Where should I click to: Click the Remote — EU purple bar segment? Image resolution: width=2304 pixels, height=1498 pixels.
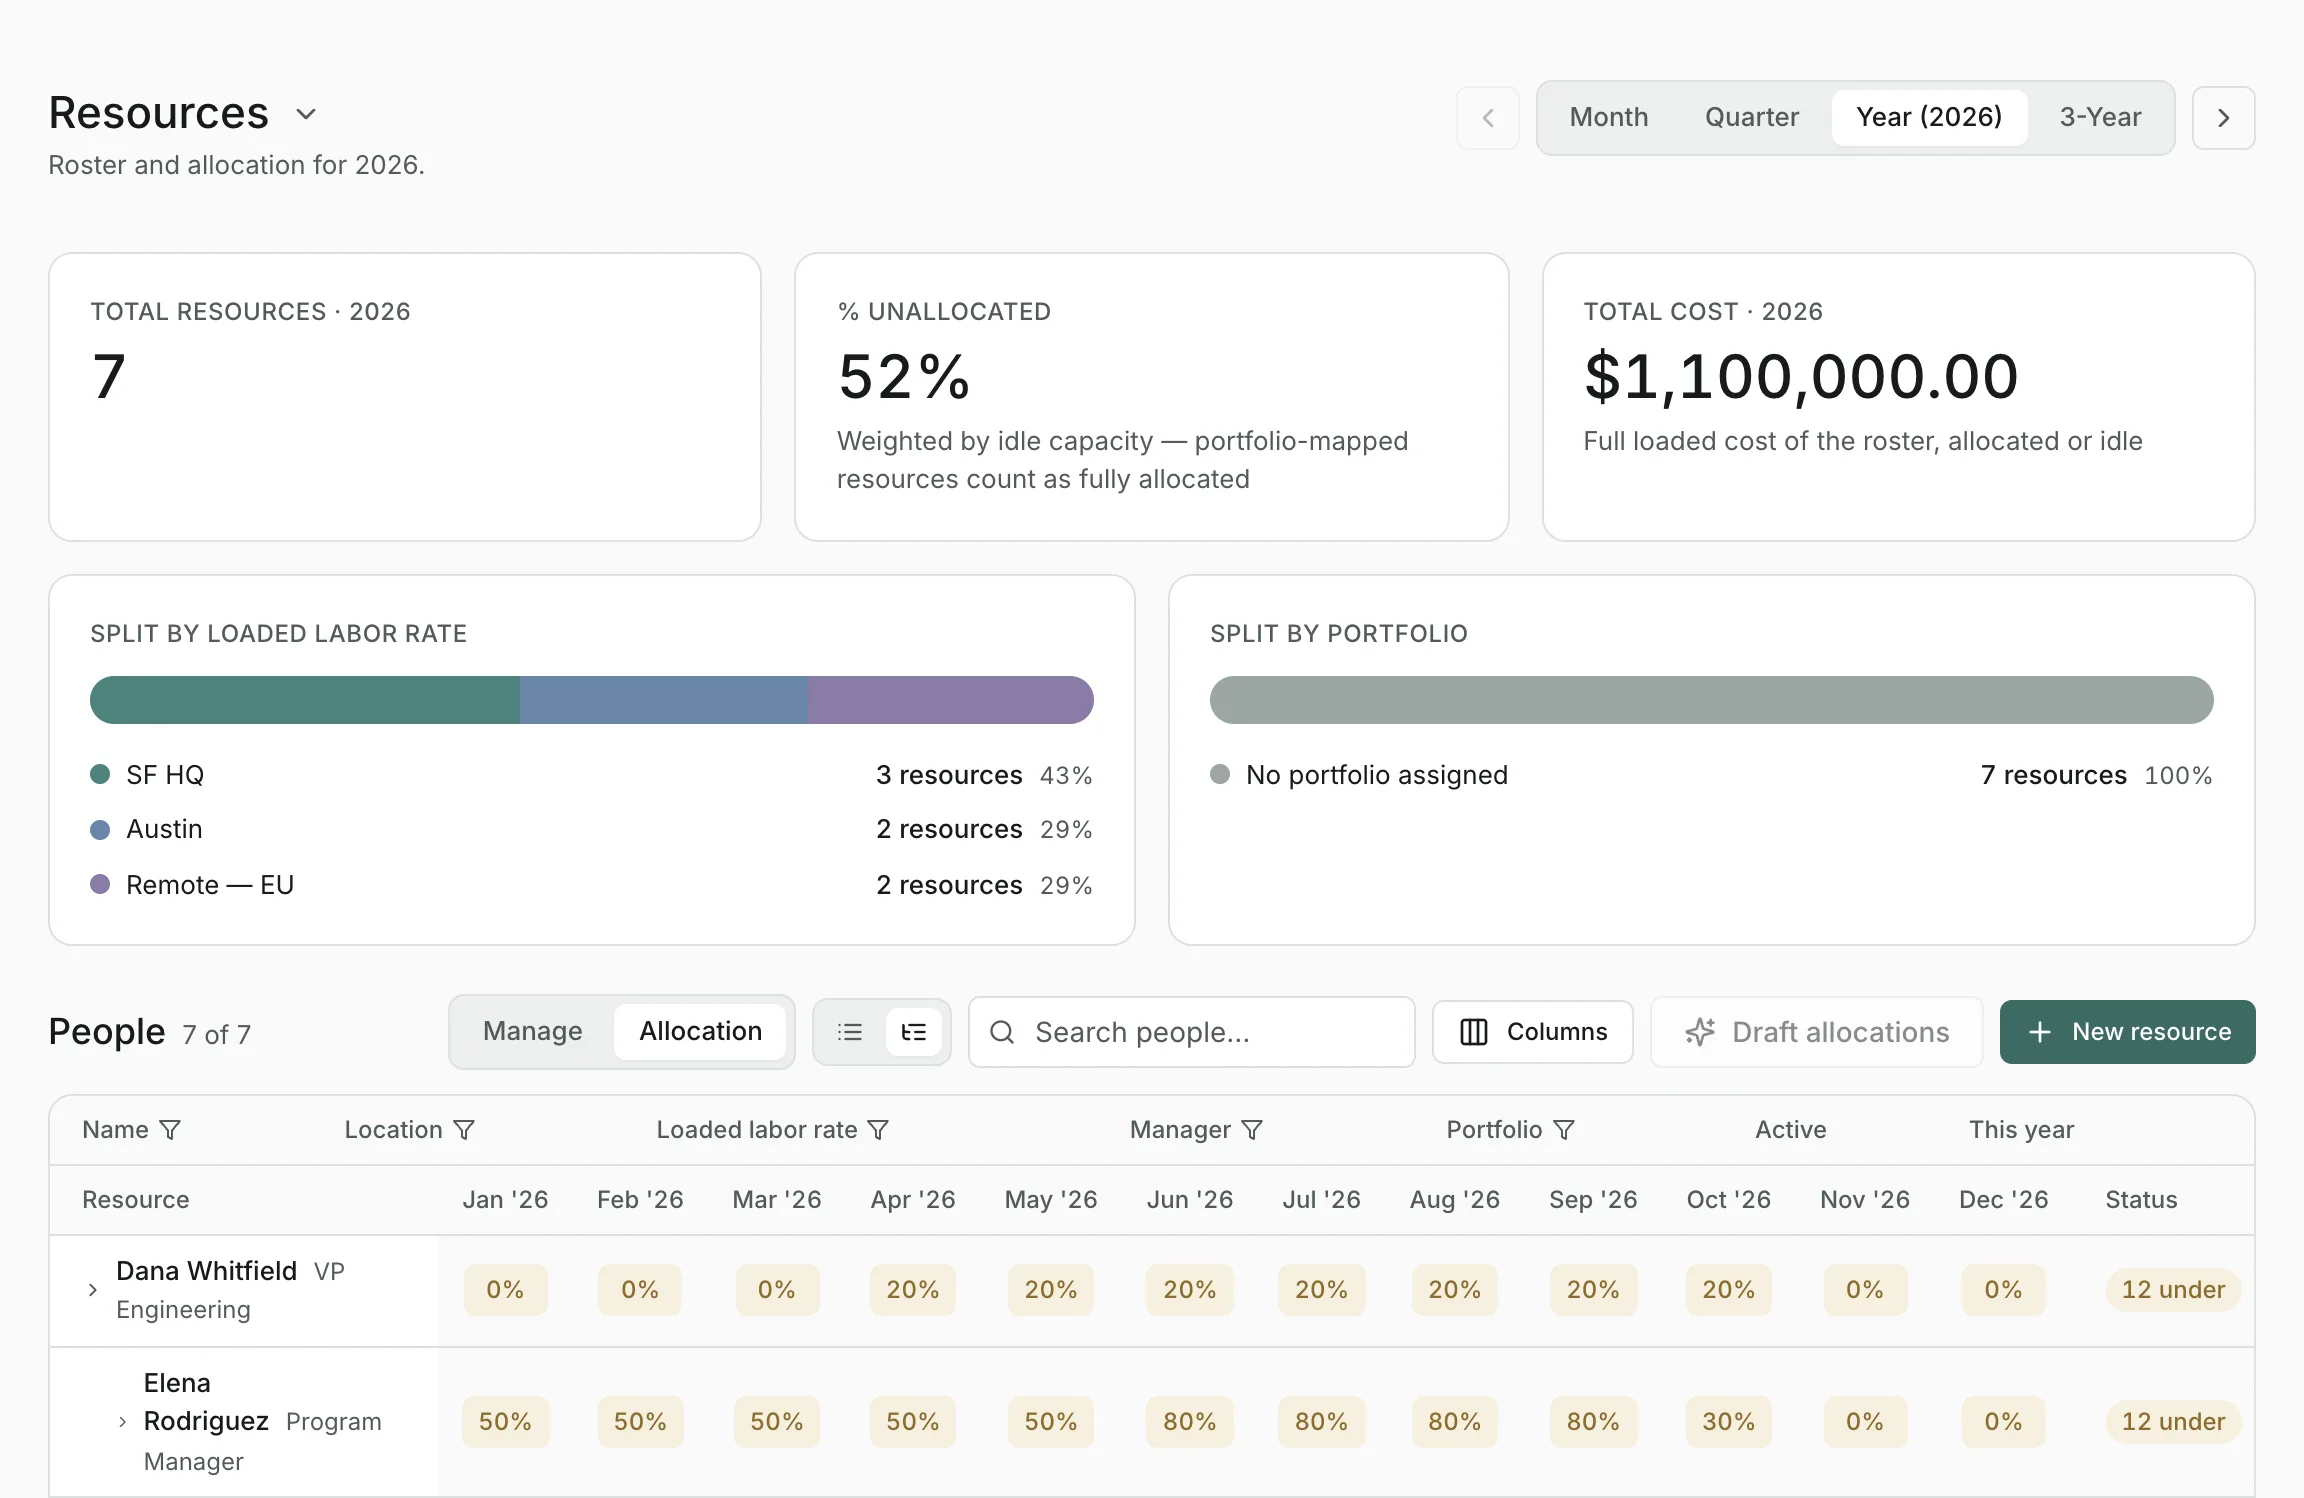coord(951,700)
